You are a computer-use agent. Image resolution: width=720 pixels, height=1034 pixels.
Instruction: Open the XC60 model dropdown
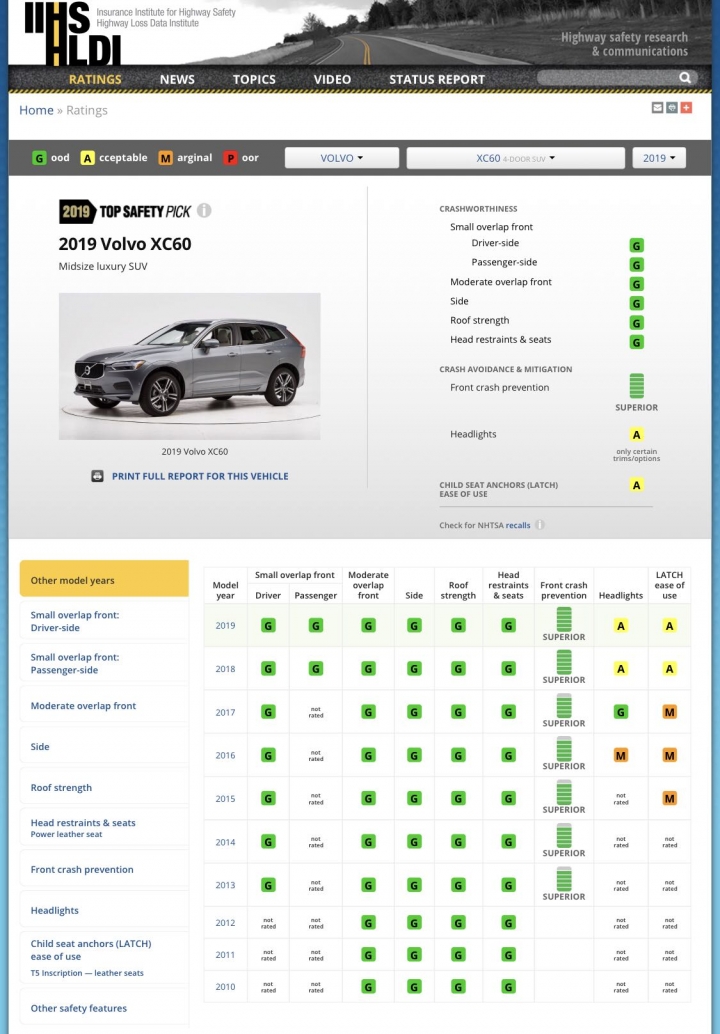coord(516,158)
